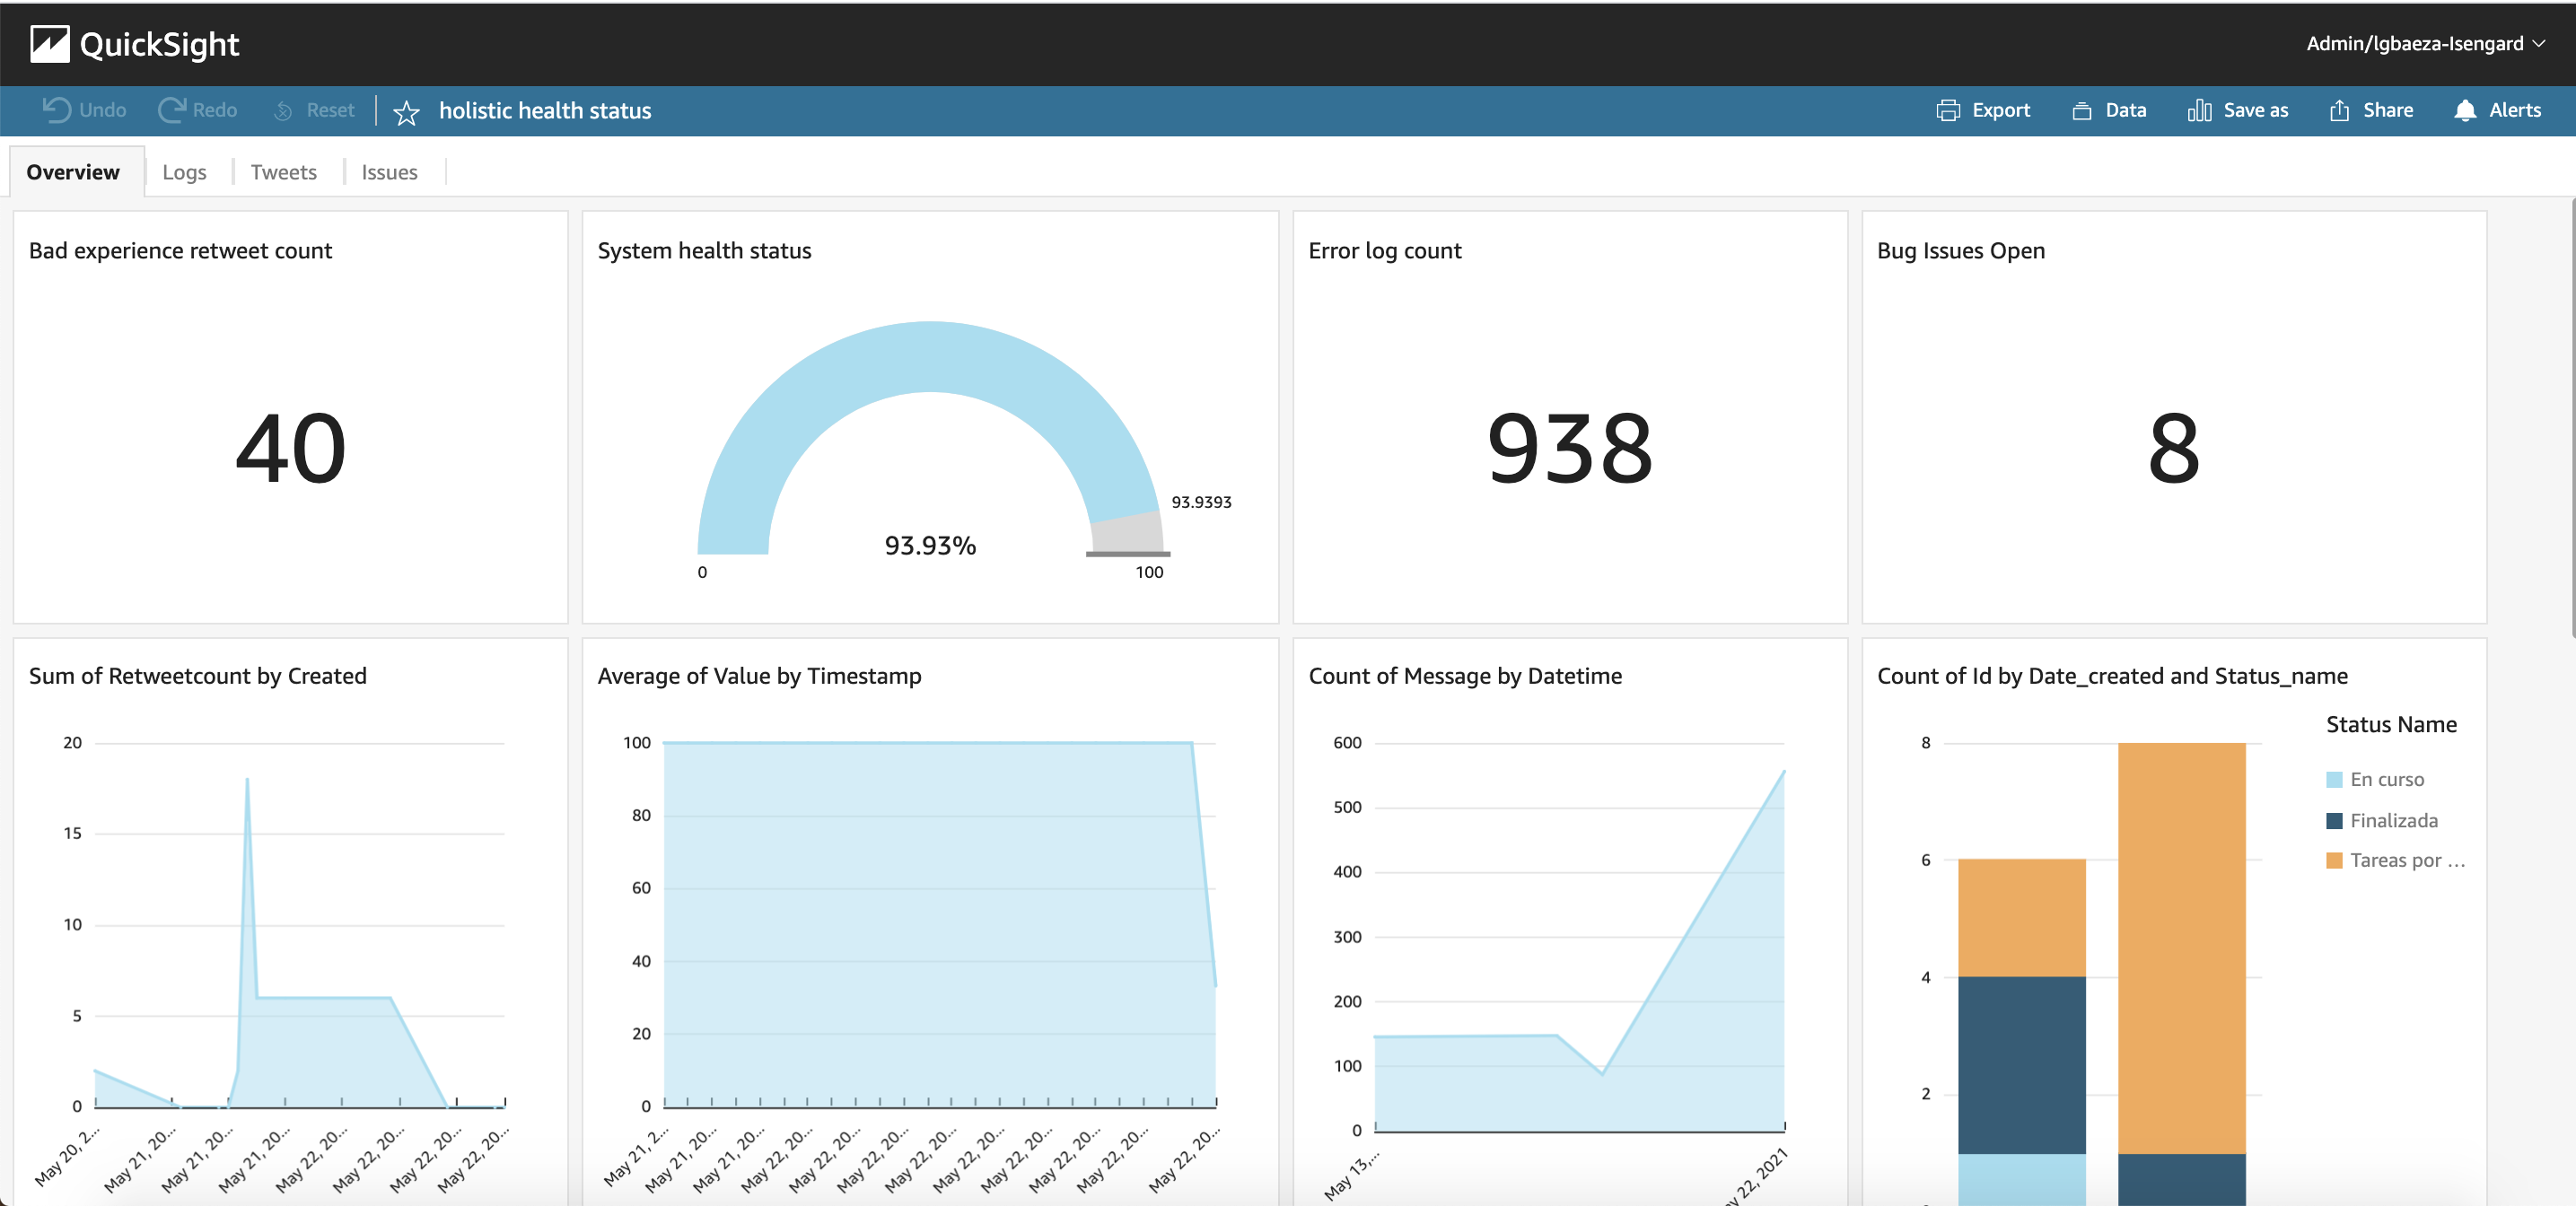Viewport: 2576px width, 1206px height.
Task: Select the Overview tab
Action: click(73, 172)
